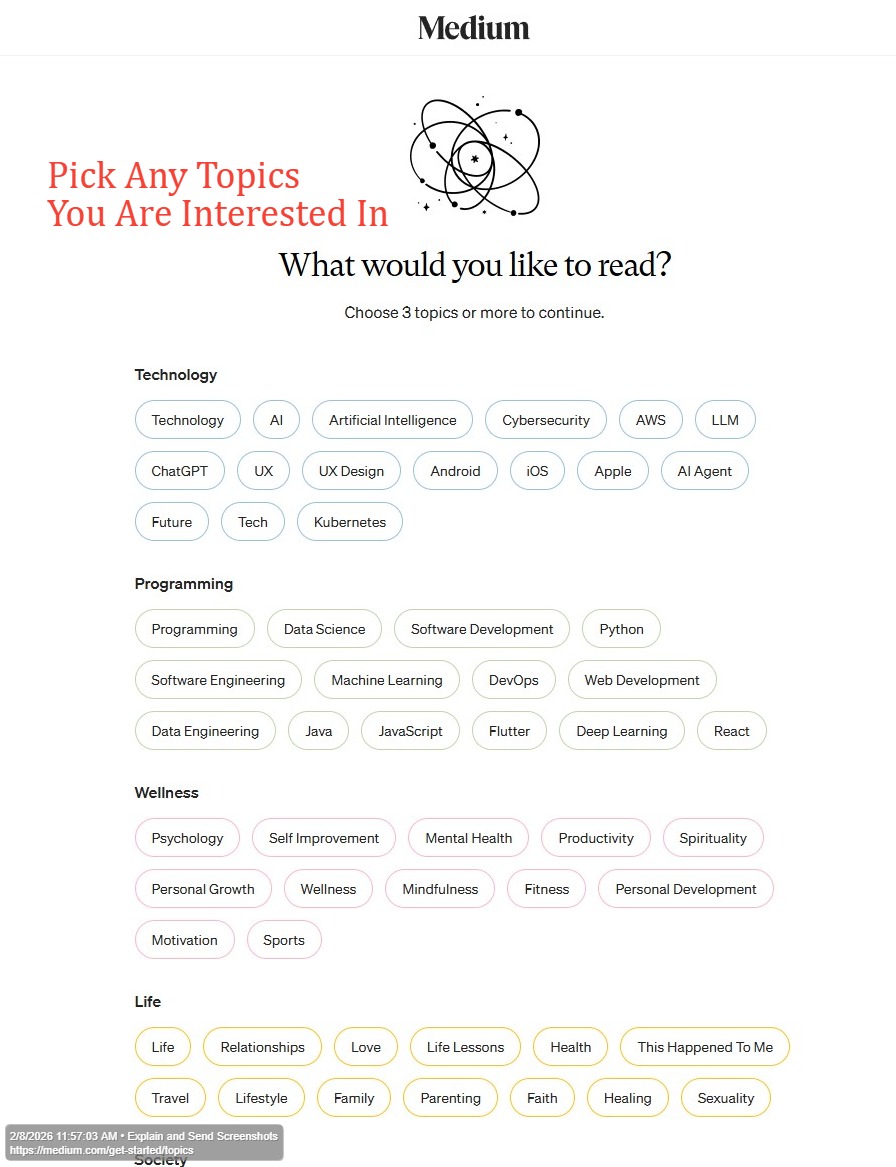Toggle the JavaScript topic chip
The width and height of the screenshot is (896, 1167).
pyautogui.click(x=410, y=731)
